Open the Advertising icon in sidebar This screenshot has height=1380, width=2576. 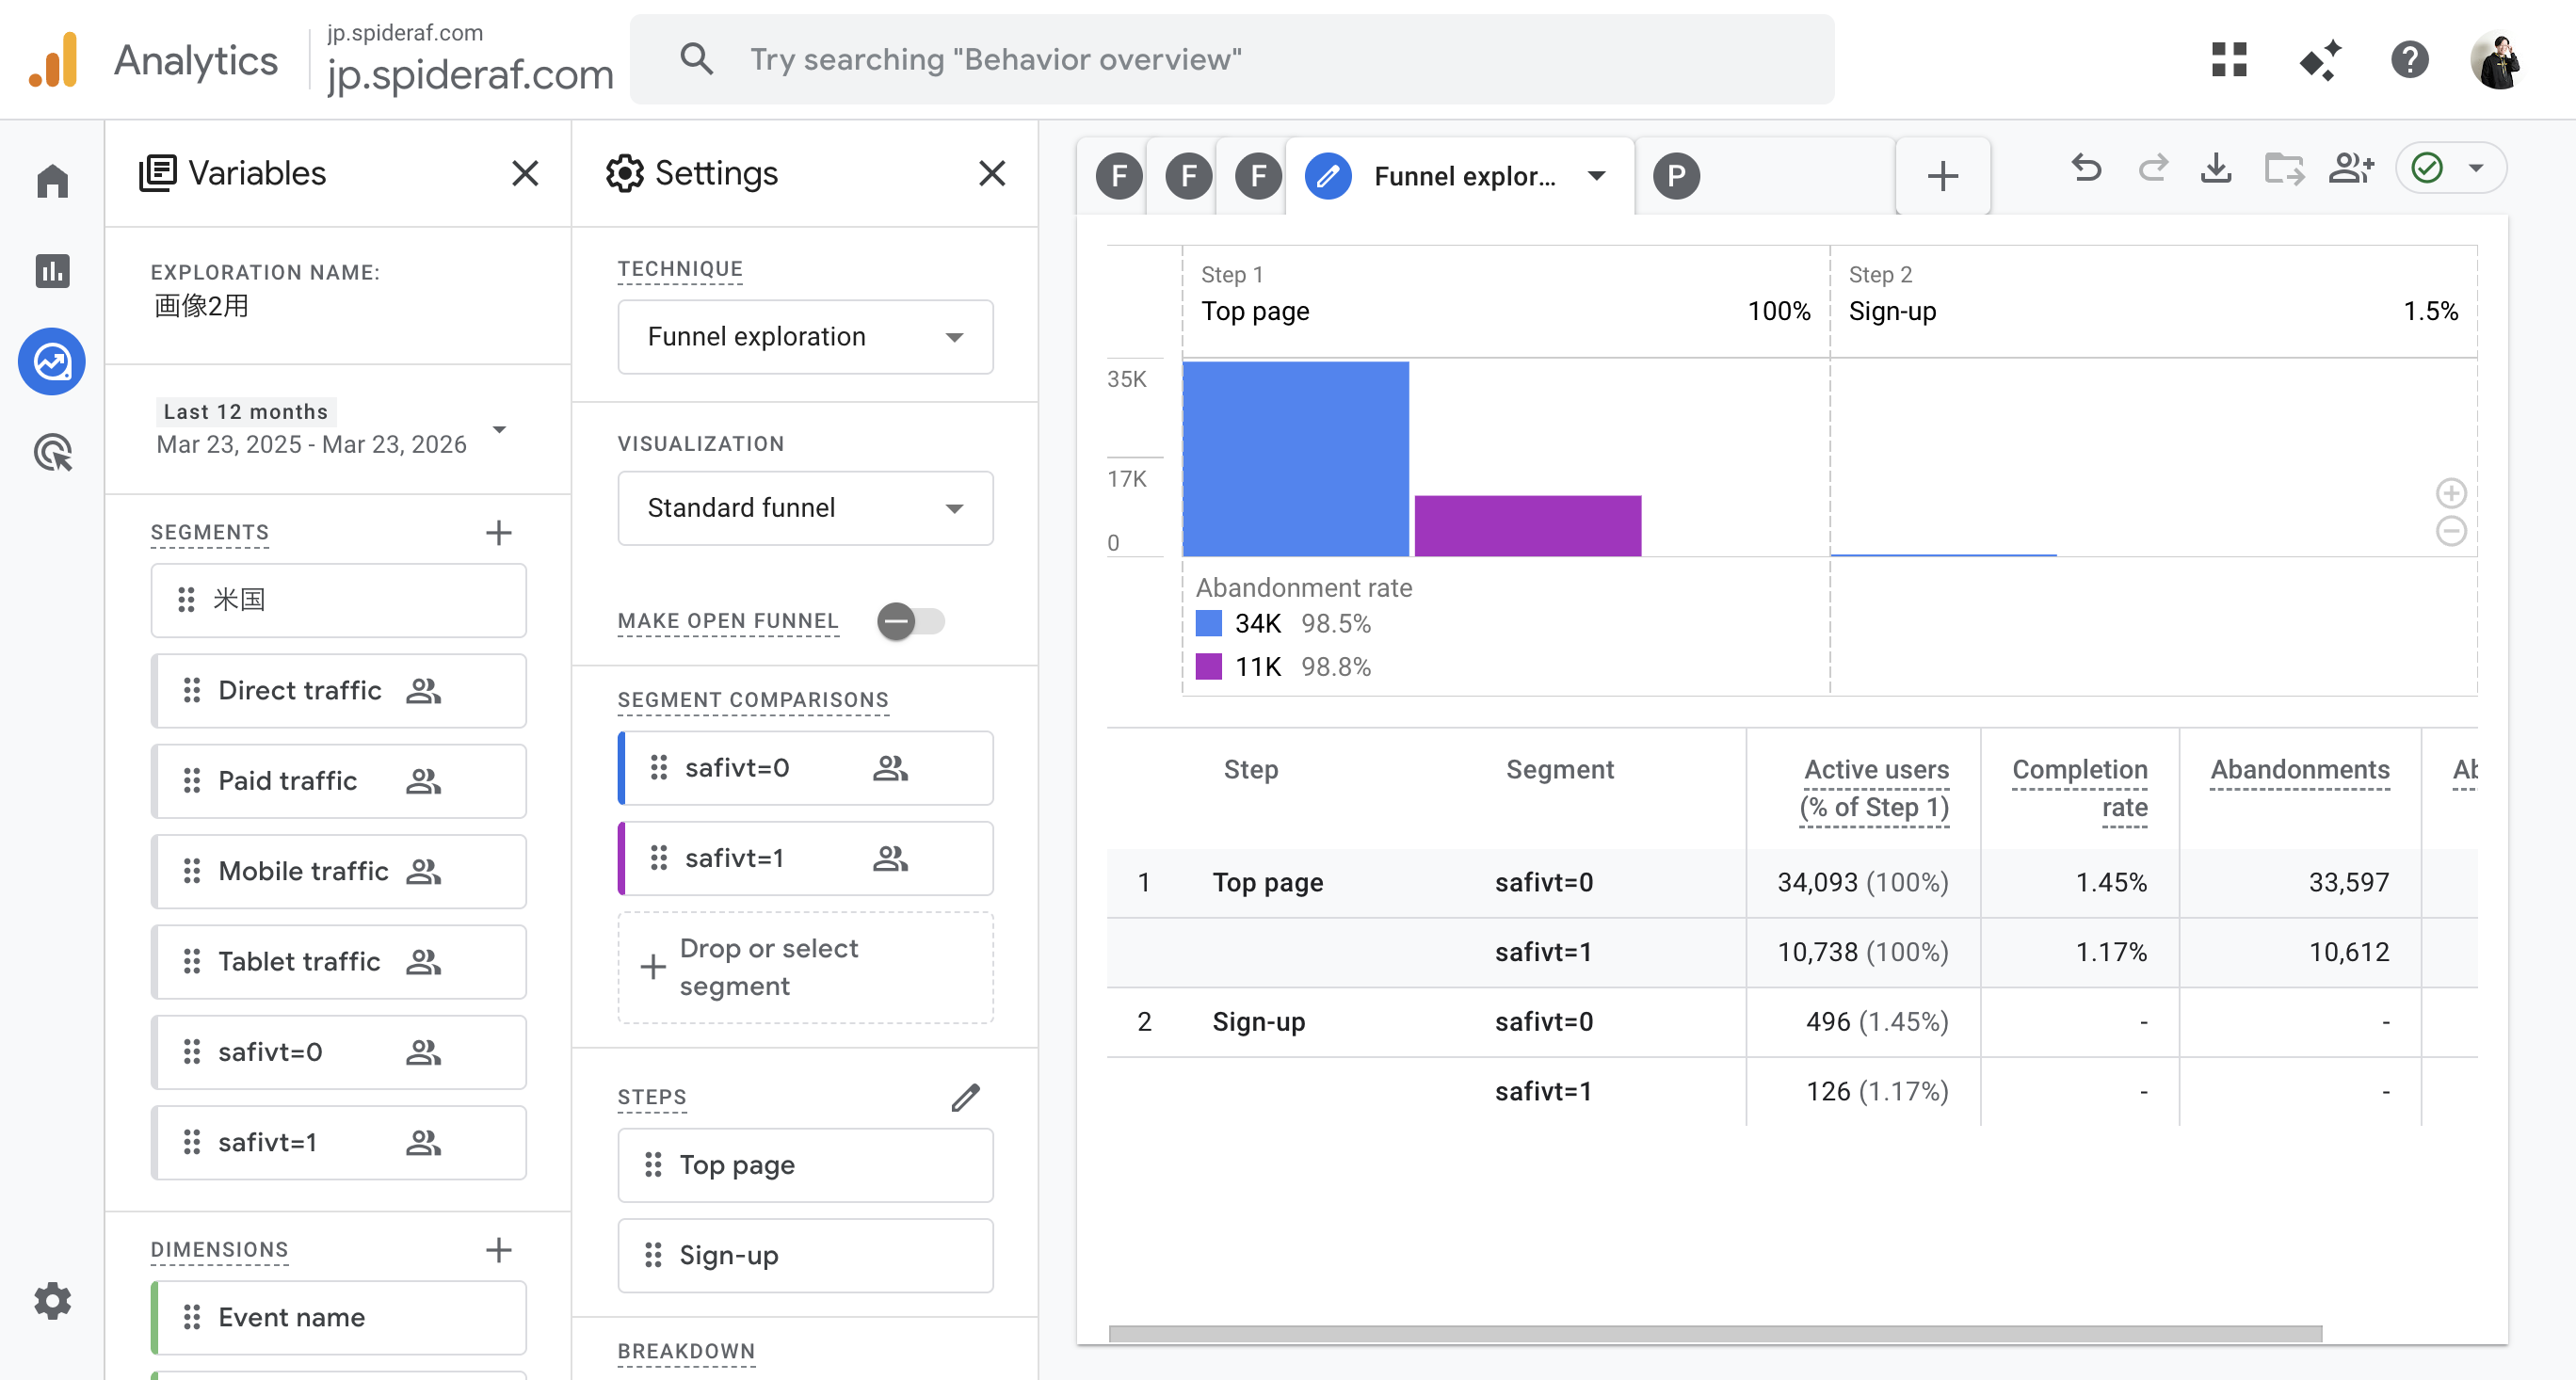click(x=53, y=453)
